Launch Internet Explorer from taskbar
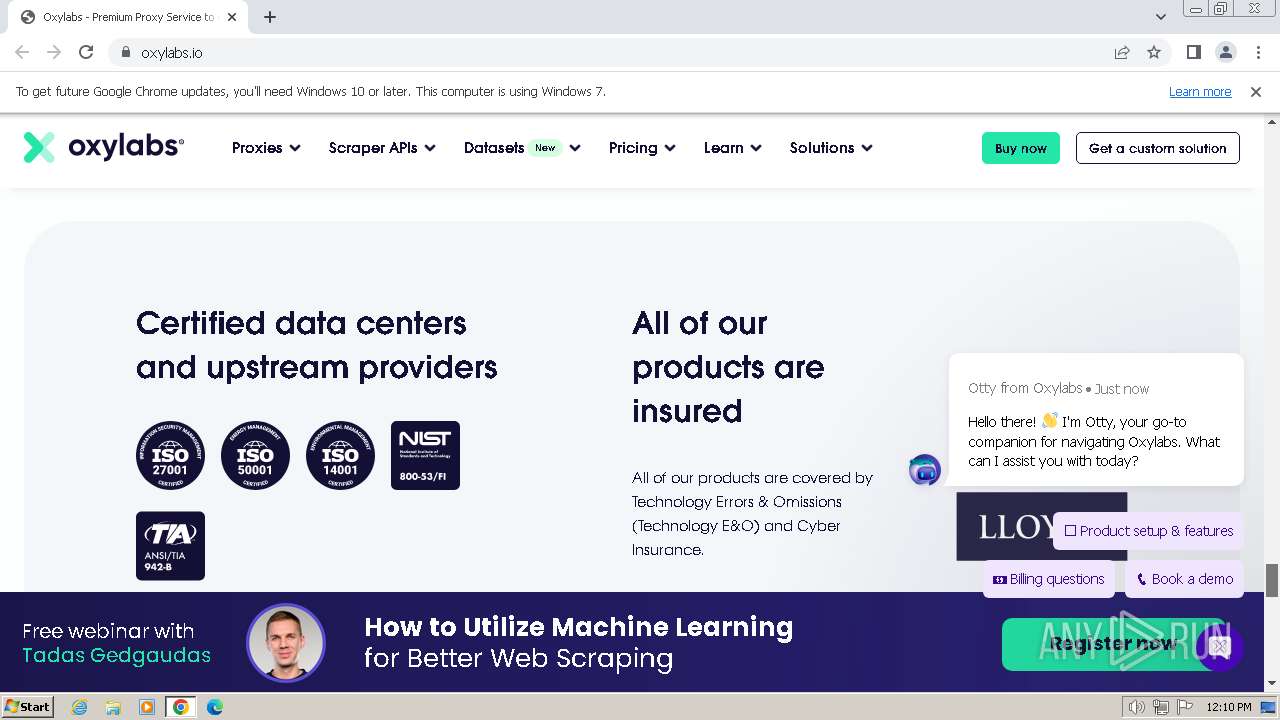The image size is (1280, 720). [80, 707]
